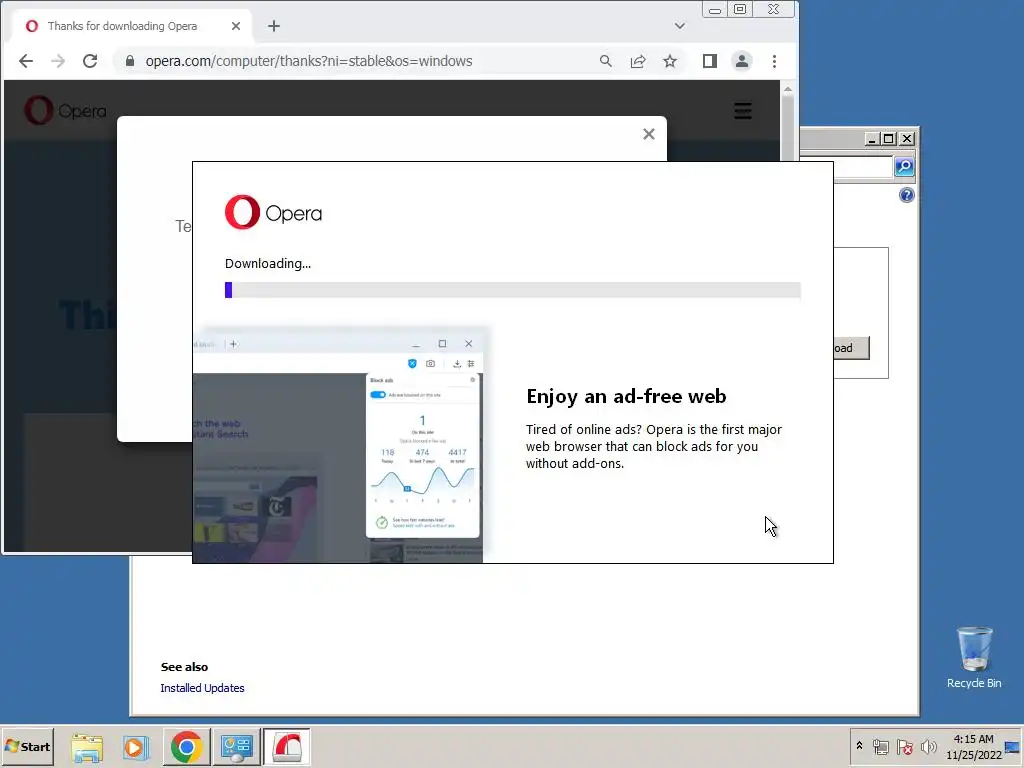This screenshot has height=768, width=1024.
Task: Select the Recycle Bin desktop icon
Action: pos(974,657)
